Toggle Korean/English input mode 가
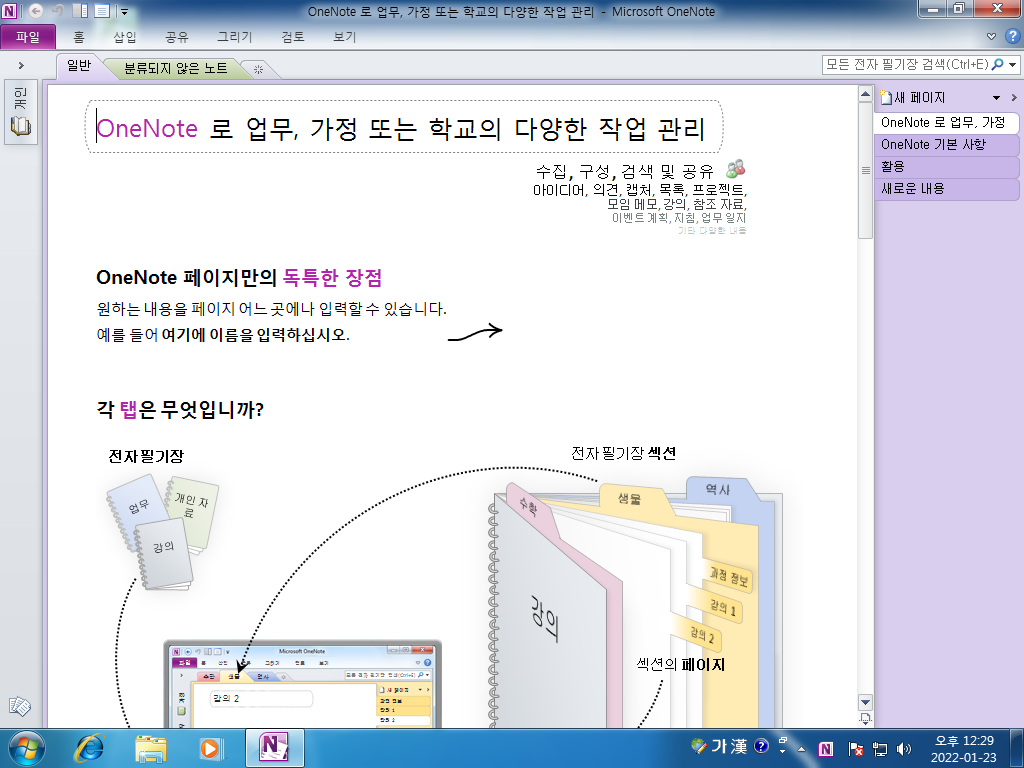 (x=719, y=746)
